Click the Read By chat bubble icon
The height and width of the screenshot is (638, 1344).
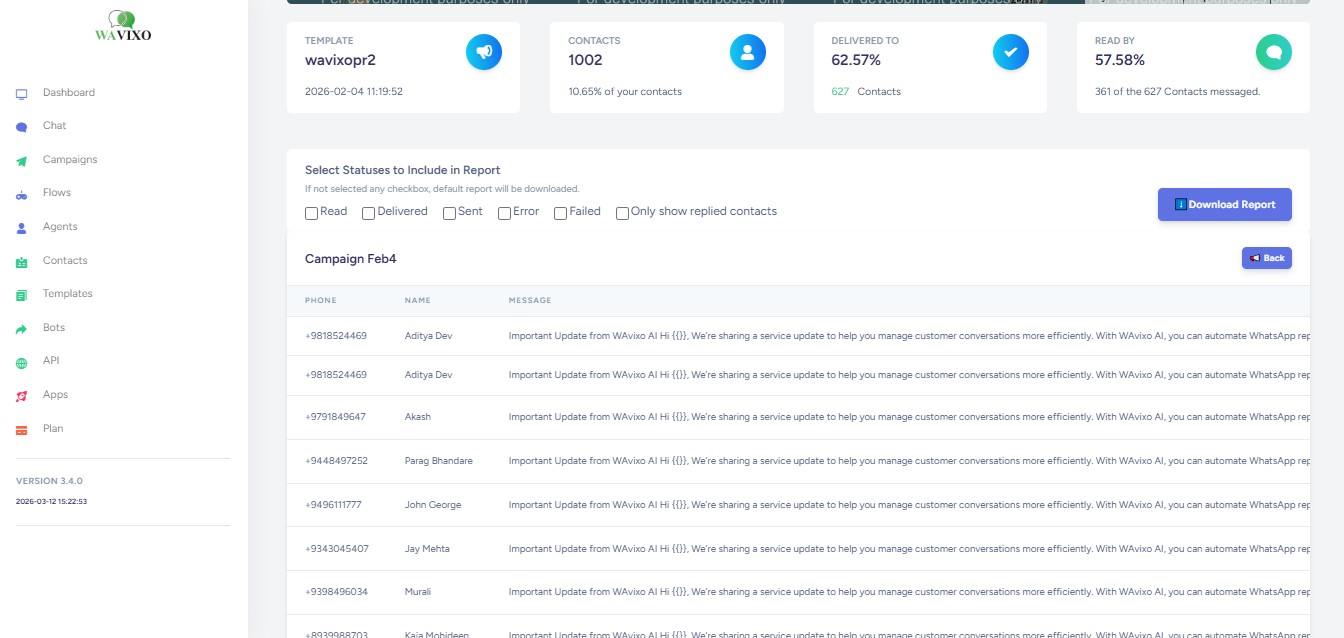click(x=1273, y=52)
